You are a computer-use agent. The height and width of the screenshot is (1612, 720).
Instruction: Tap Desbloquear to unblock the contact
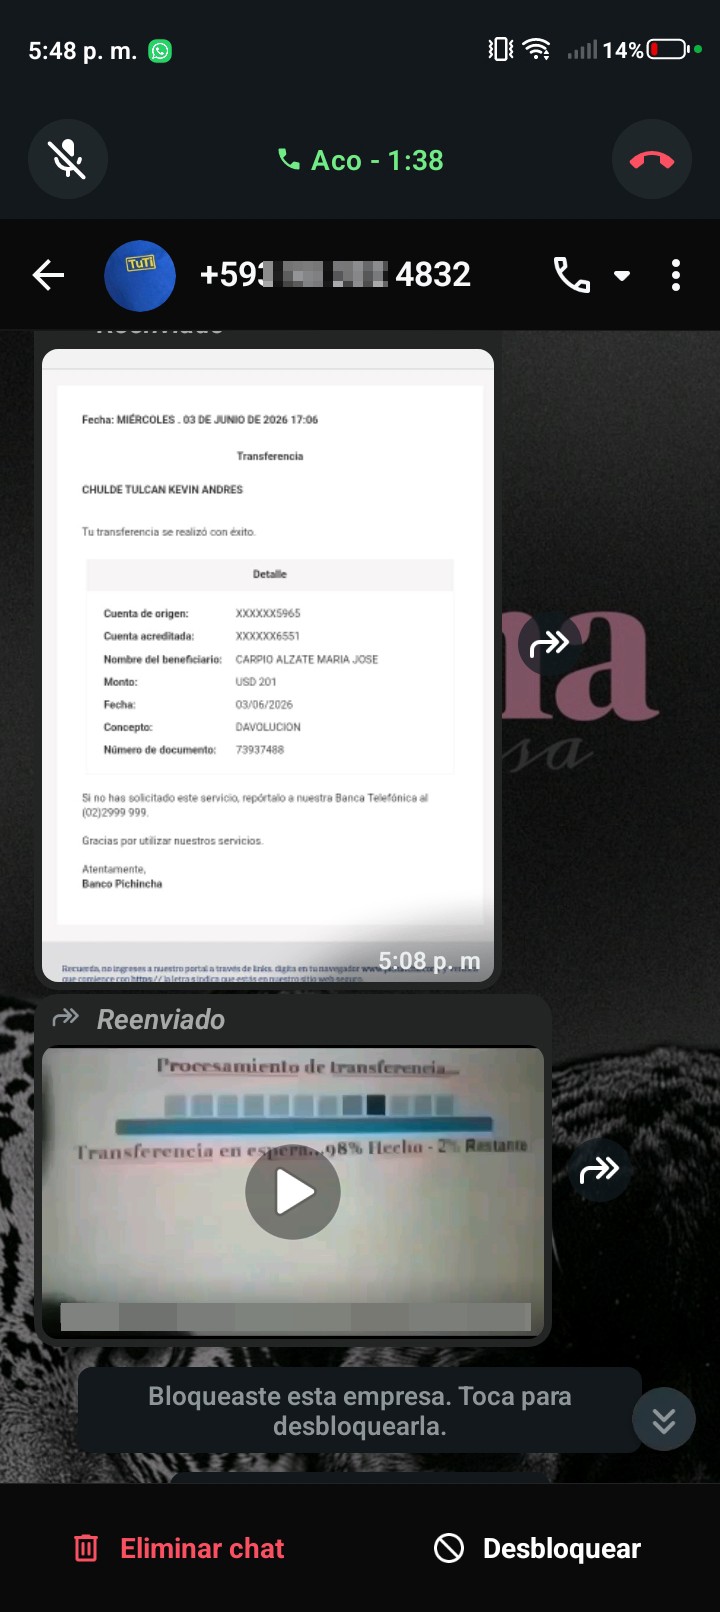click(x=538, y=1548)
